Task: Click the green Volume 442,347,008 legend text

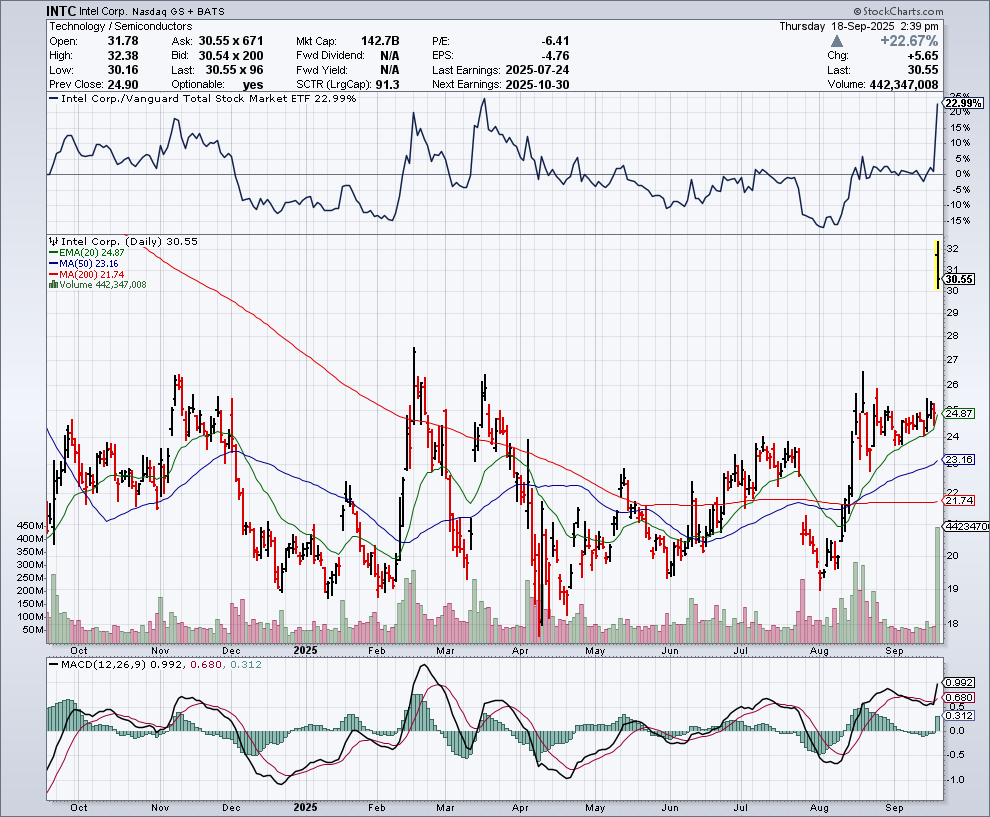Action: tap(103, 285)
